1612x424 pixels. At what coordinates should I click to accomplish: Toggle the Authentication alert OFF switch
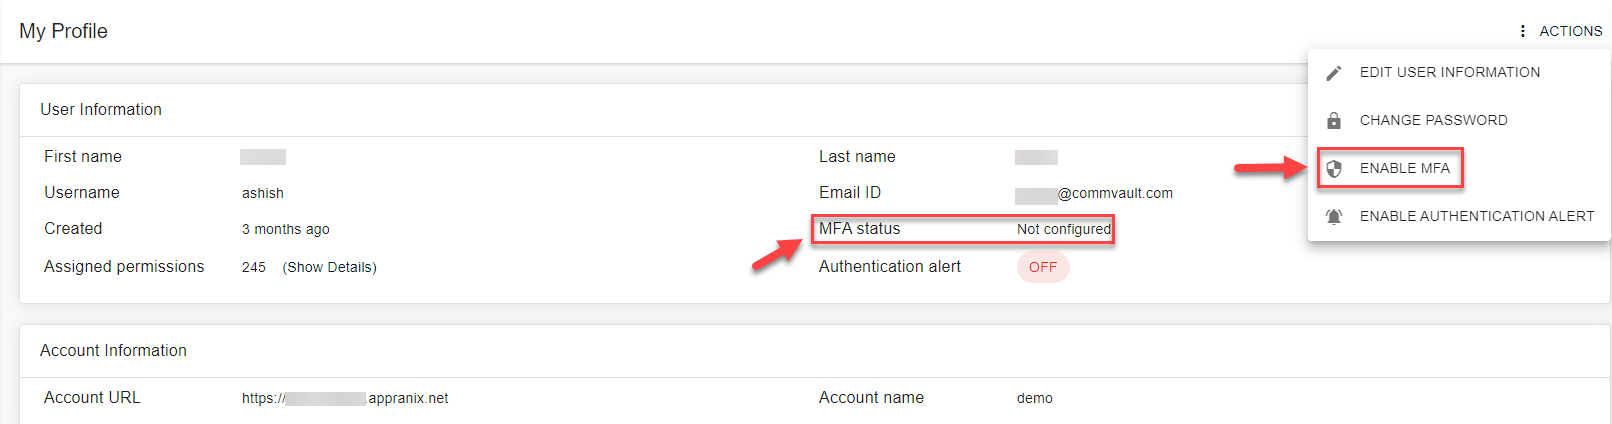pyautogui.click(x=1043, y=267)
